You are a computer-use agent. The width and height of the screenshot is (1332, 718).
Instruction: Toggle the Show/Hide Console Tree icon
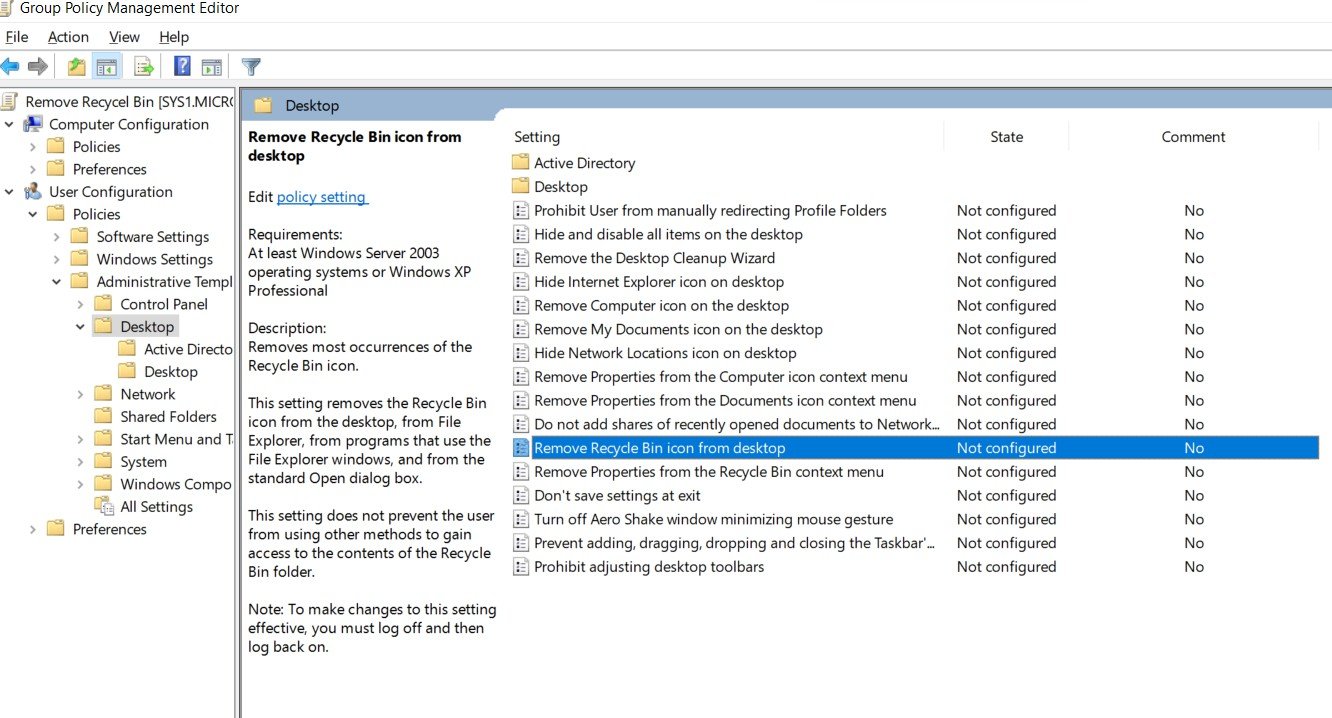[x=107, y=67]
